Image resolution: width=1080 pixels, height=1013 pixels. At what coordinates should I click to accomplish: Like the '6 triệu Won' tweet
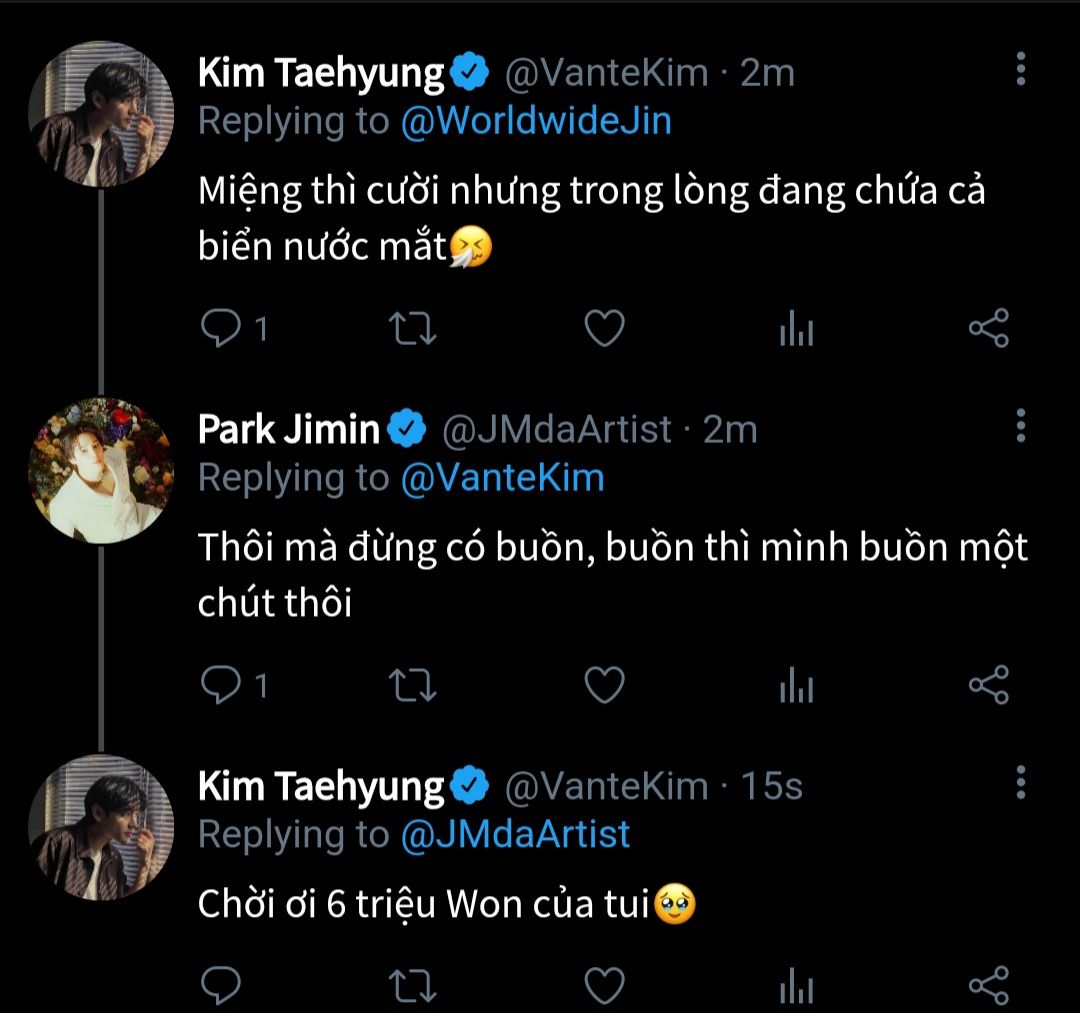[x=604, y=985]
